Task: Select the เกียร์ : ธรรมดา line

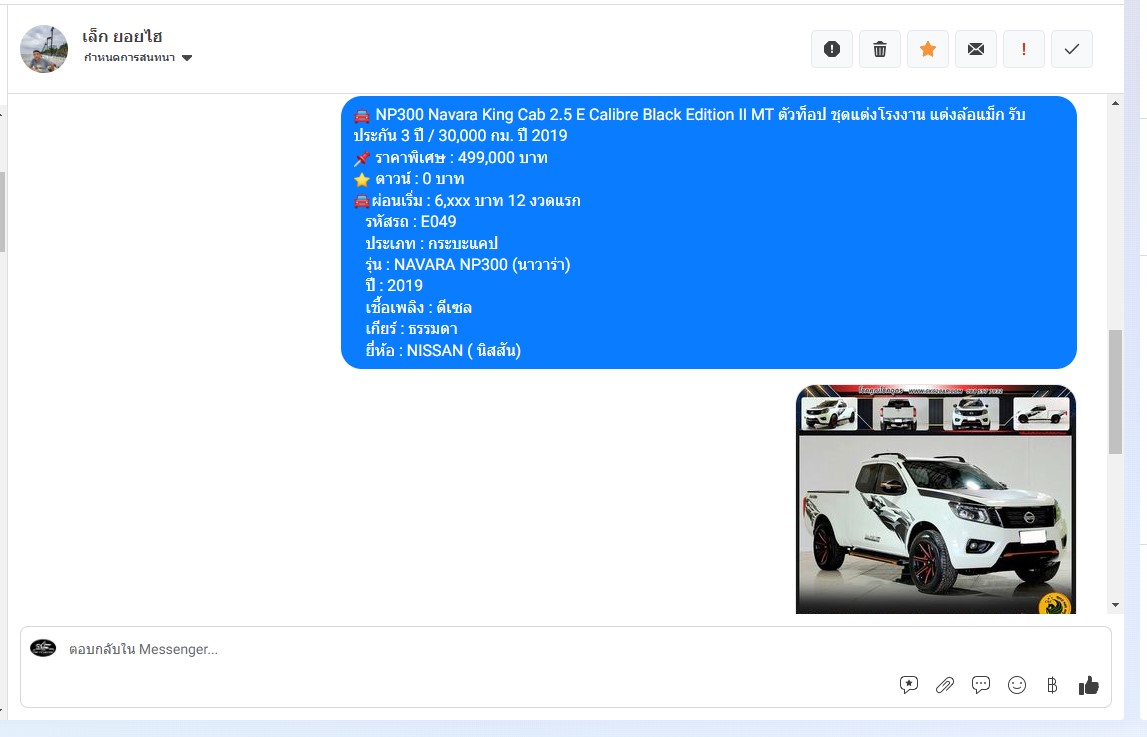Action: tap(411, 329)
